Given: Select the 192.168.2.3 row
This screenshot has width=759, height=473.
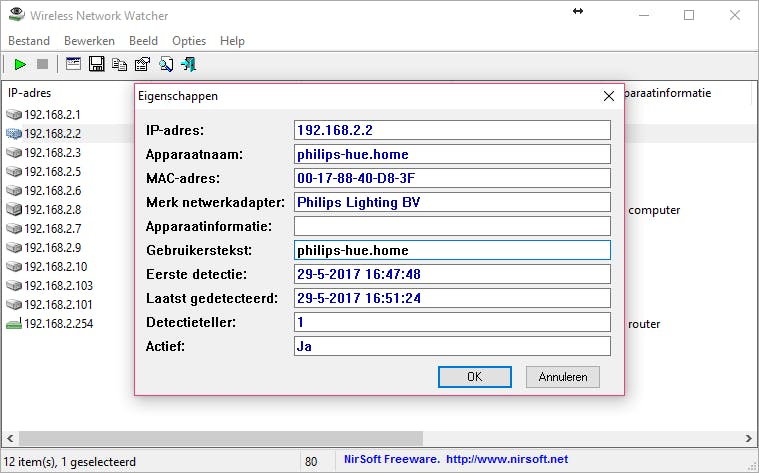Looking at the screenshot, I should tap(52, 153).
